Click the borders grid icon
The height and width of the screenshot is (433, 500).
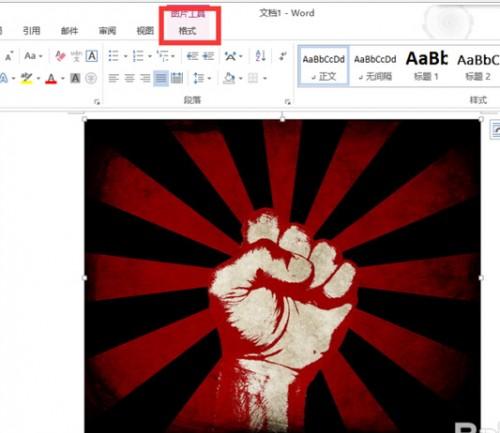click(x=253, y=78)
